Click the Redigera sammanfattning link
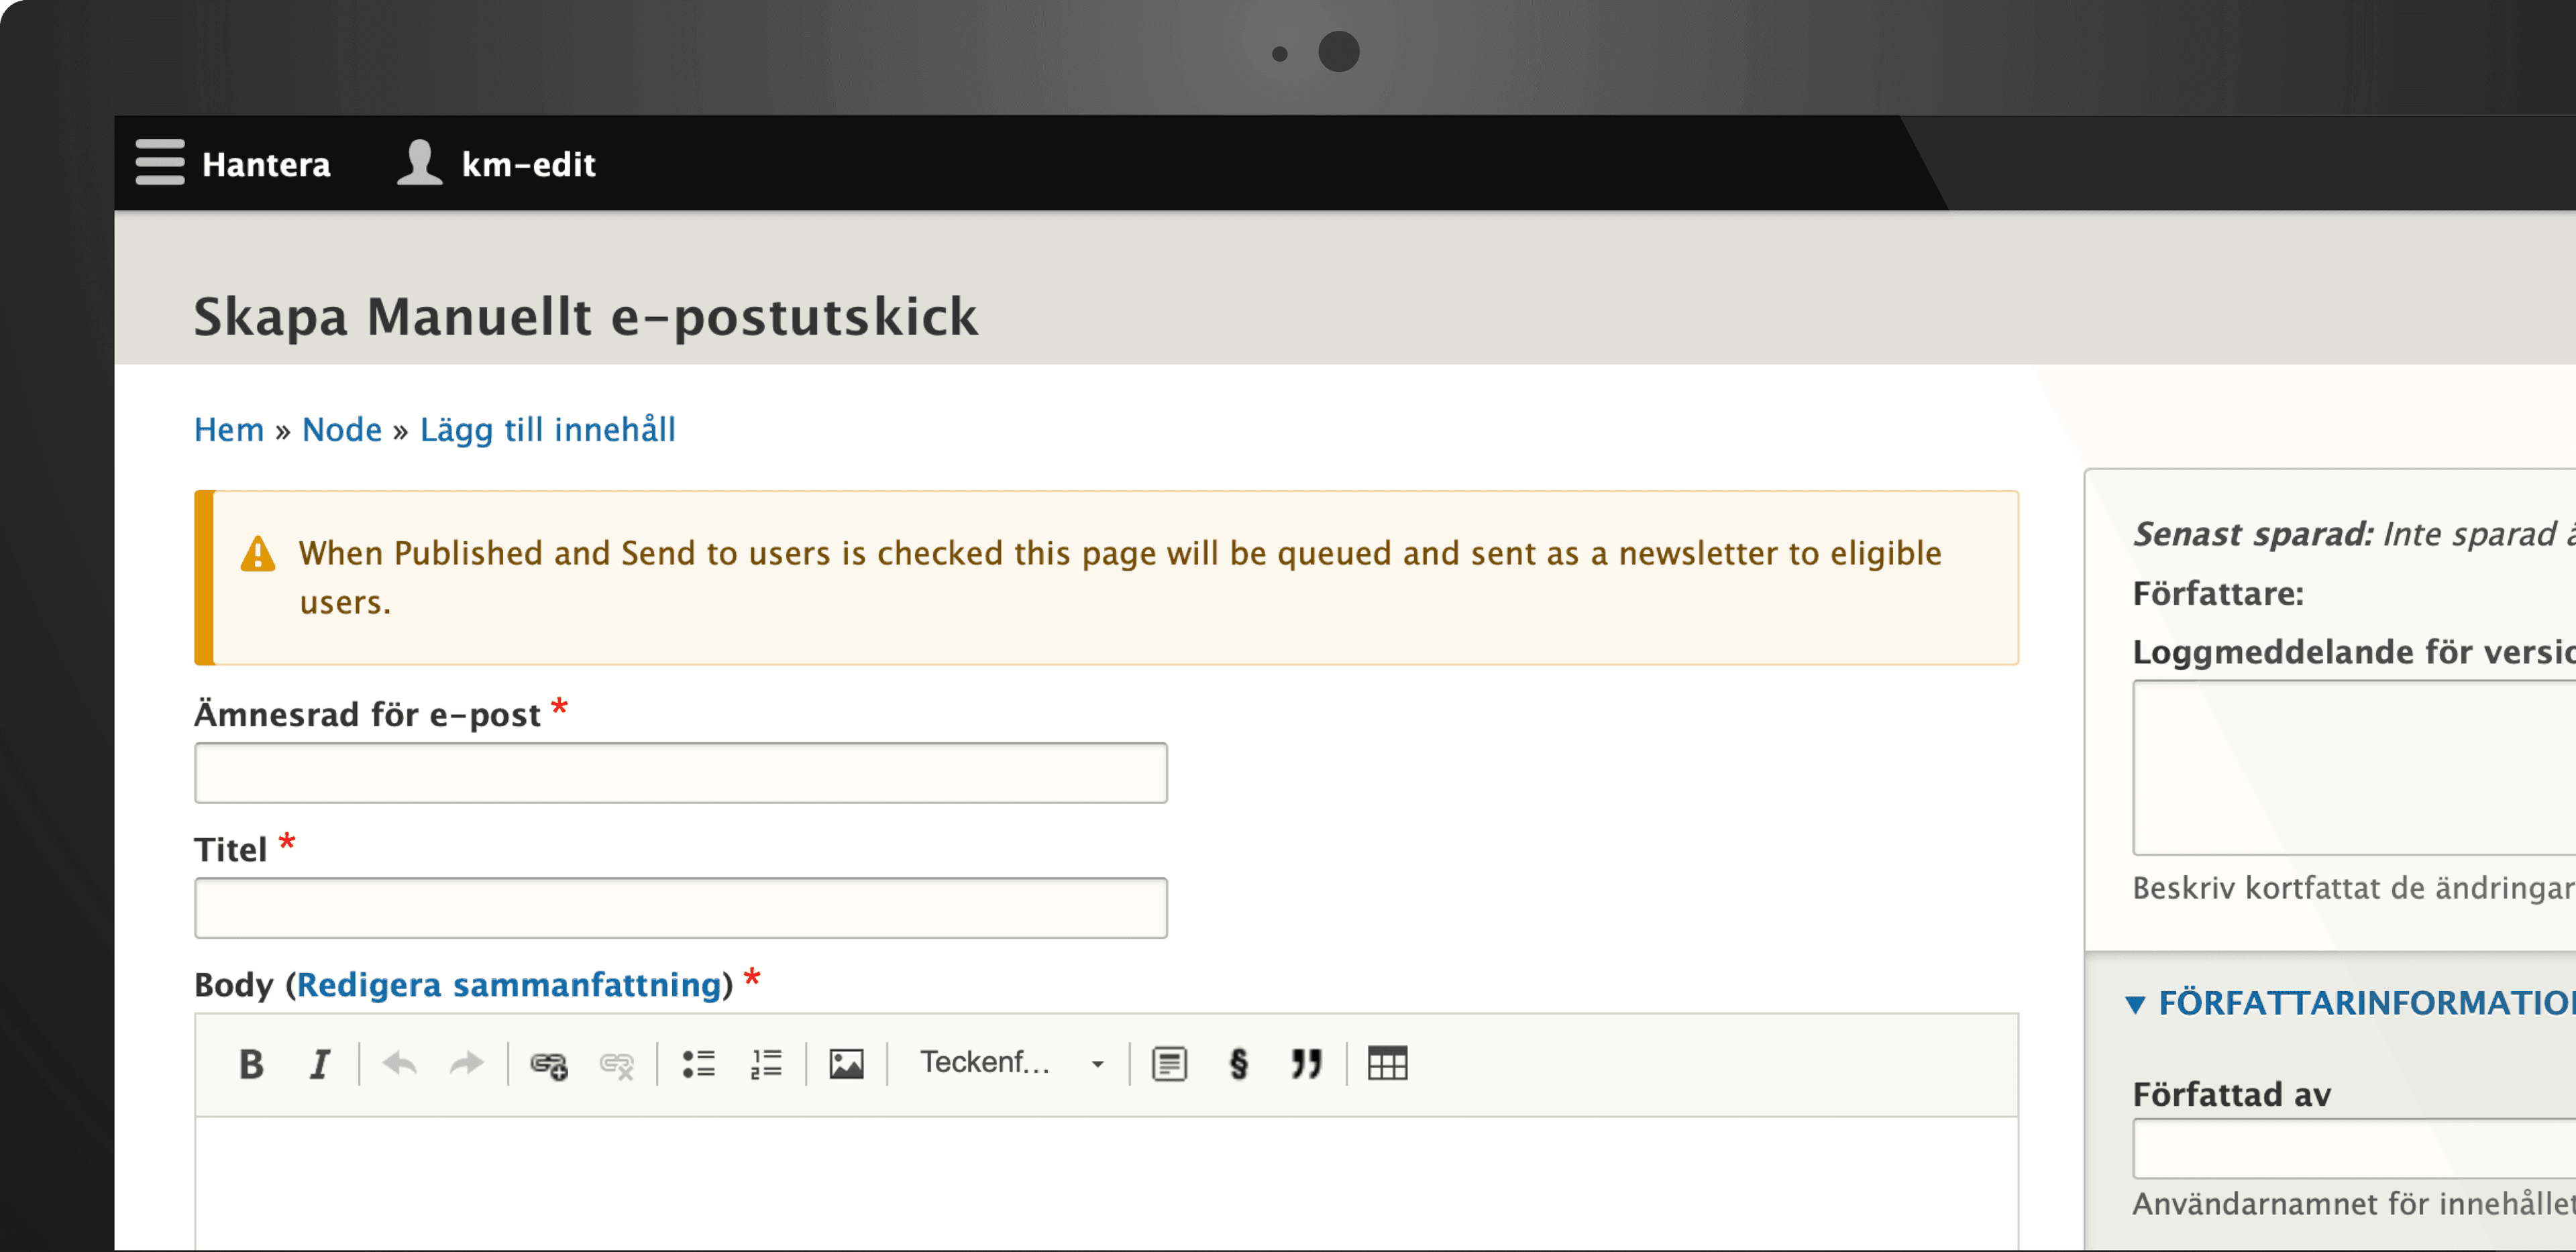Viewport: 2576px width, 1252px height. pyautogui.click(x=509, y=985)
